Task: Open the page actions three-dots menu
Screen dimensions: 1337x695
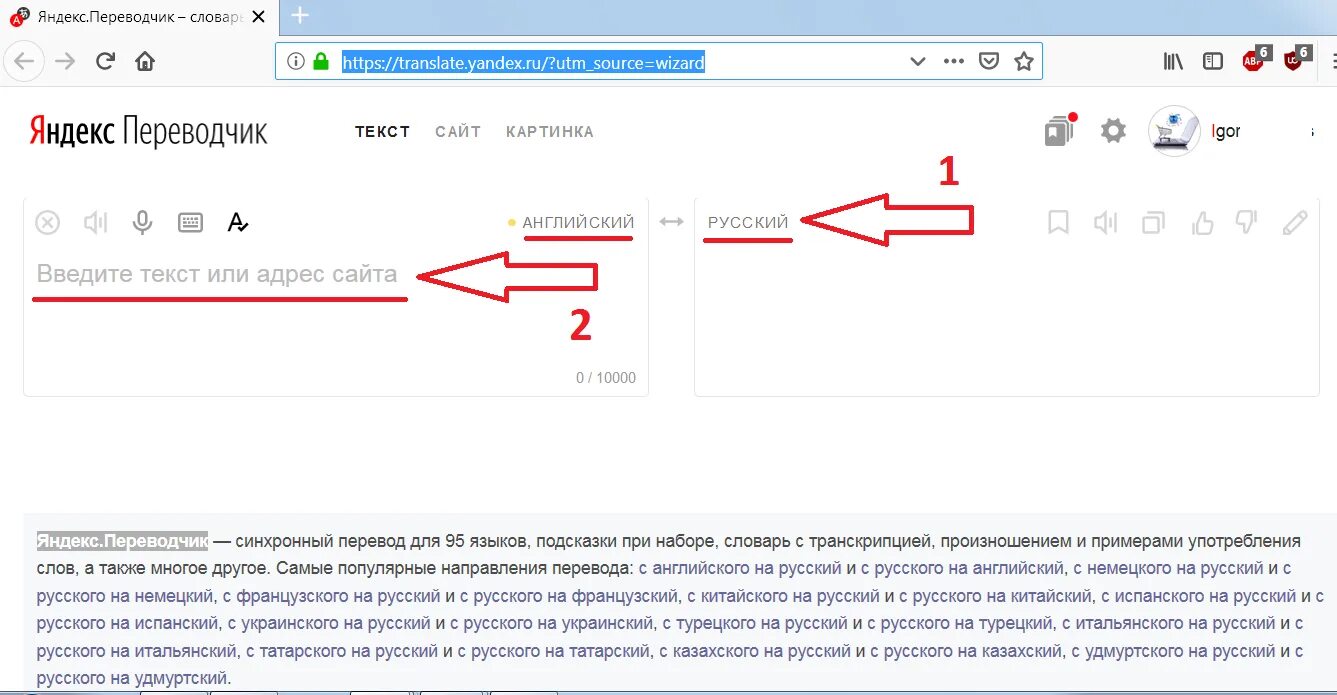Action: coord(954,61)
